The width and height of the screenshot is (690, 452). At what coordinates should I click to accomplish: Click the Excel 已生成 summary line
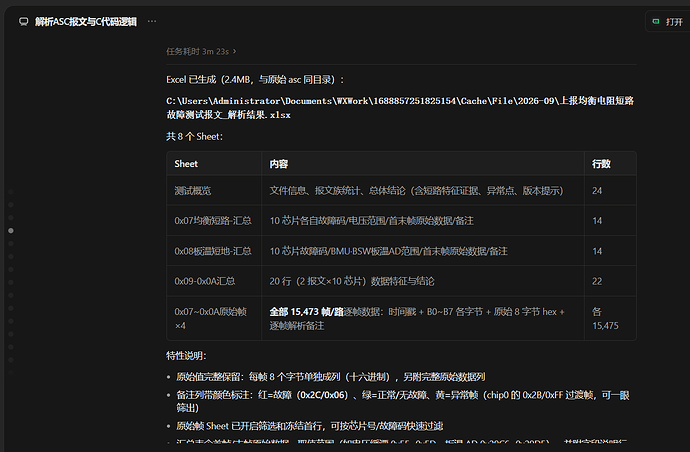tap(255, 80)
